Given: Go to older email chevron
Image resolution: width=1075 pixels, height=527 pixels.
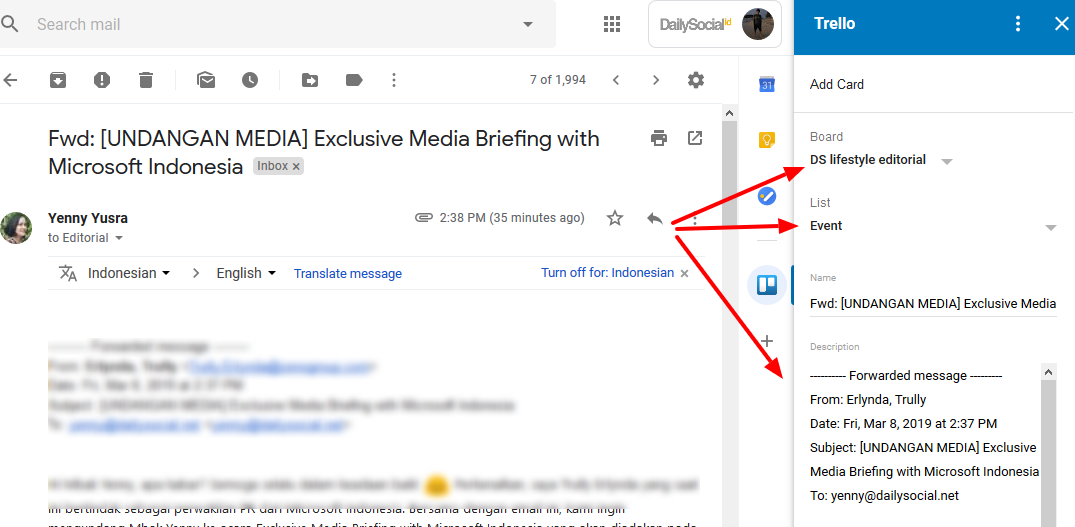Looking at the screenshot, I should (x=656, y=80).
